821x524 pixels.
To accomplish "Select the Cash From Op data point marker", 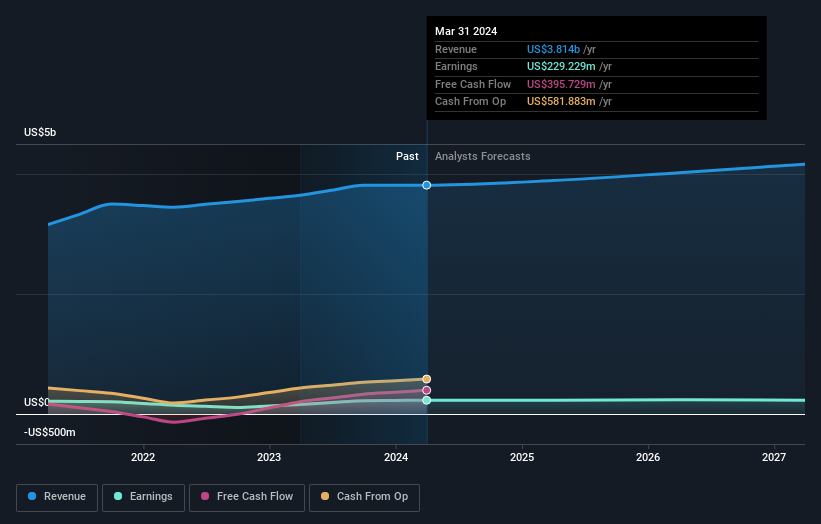I will tap(427, 379).
